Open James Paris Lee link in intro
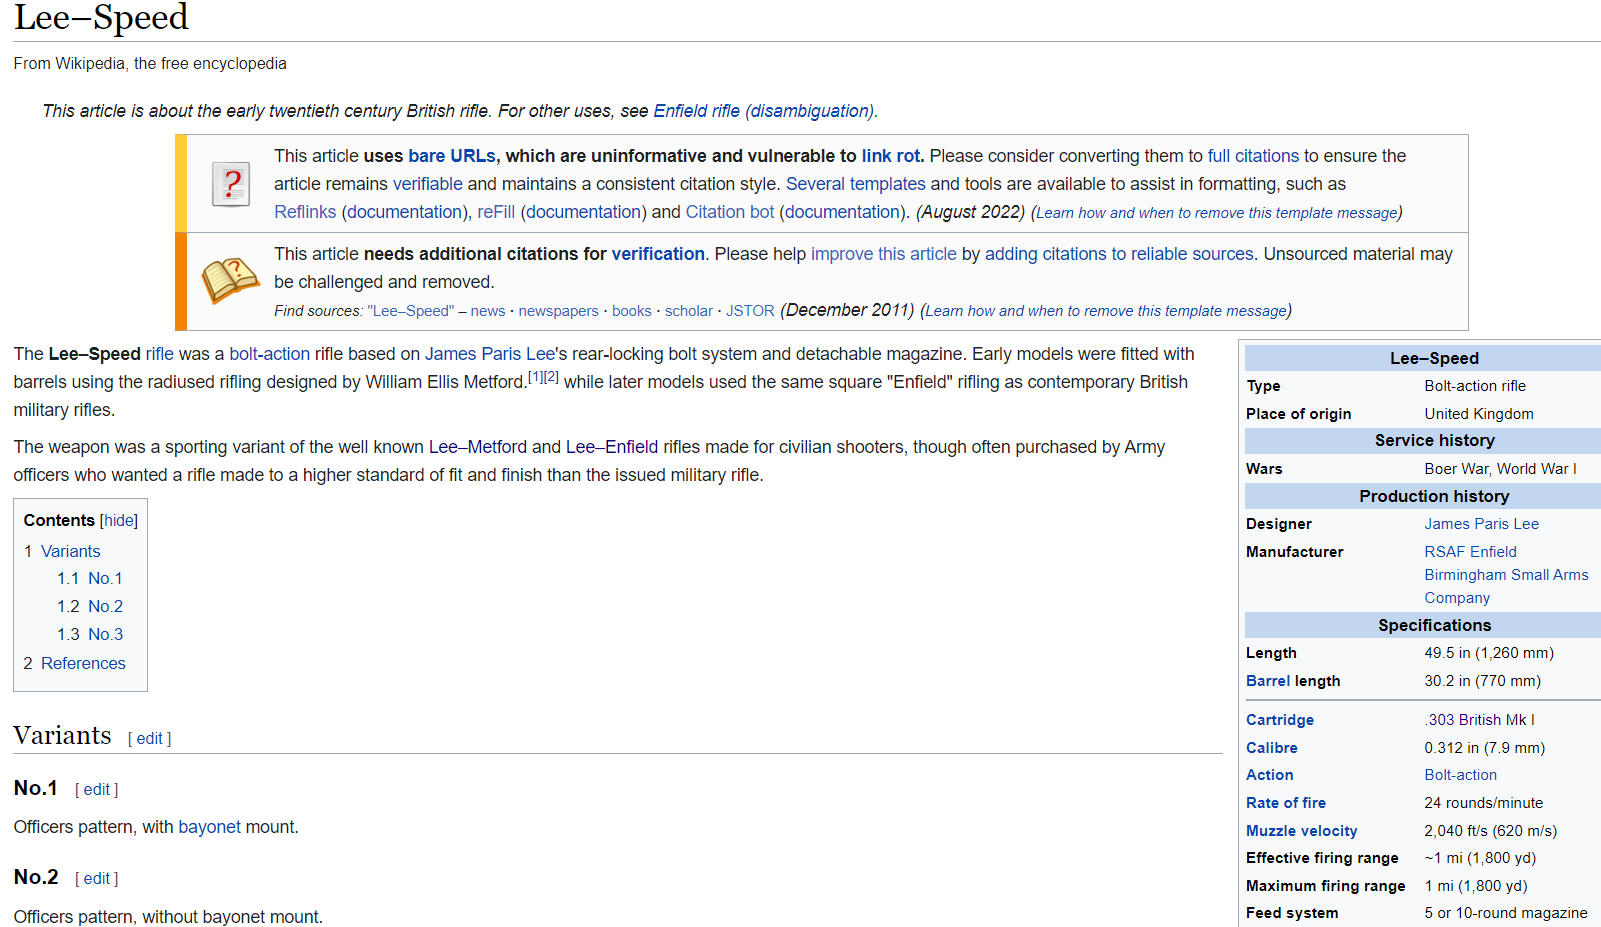The height and width of the screenshot is (927, 1601). point(490,354)
